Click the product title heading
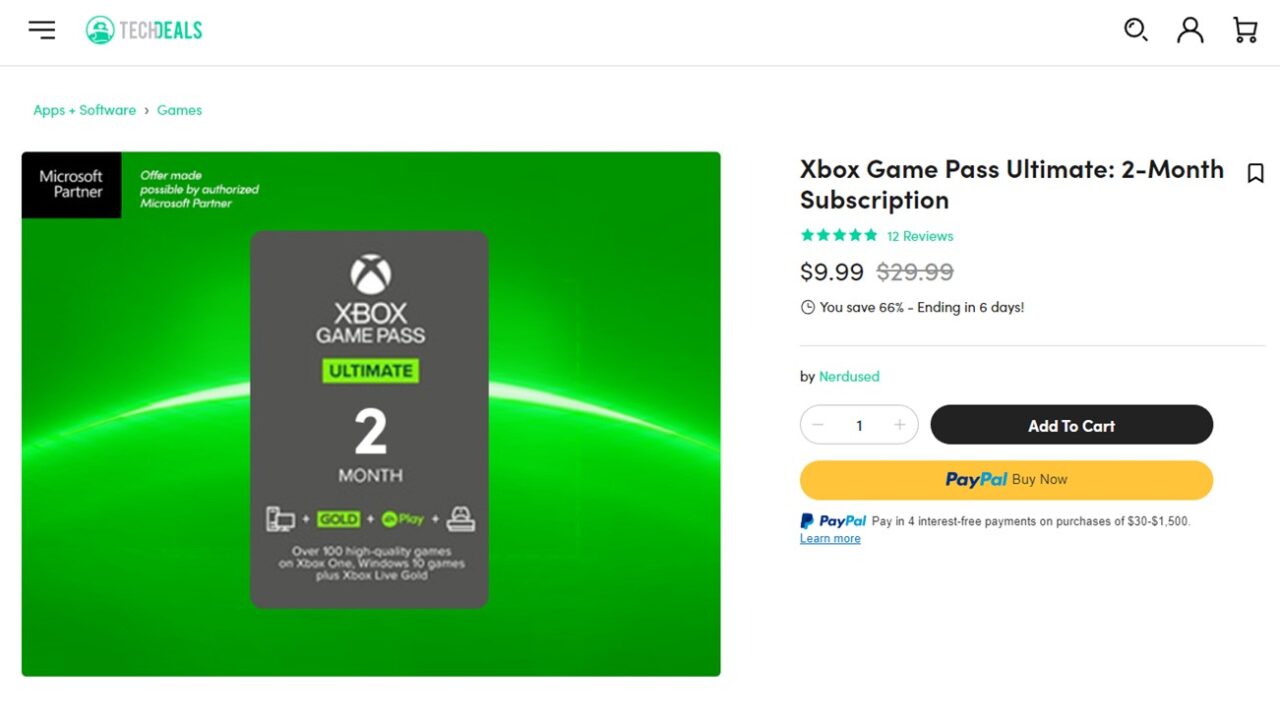 click(x=1012, y=184)
